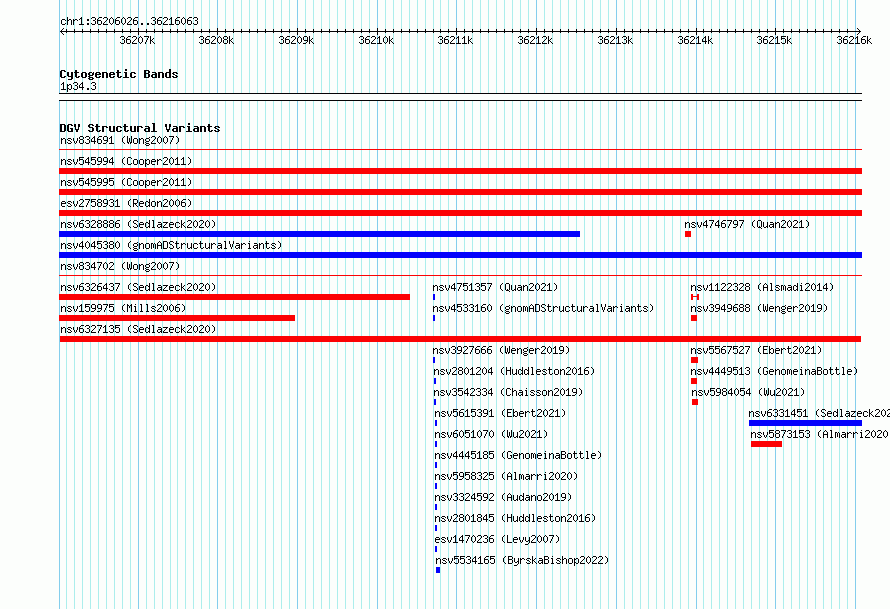Image resolution: width=890 pixels, height=609 pixels.
Task: Click the nsv834691 (Wong2007) variant label
Action: 120,140
